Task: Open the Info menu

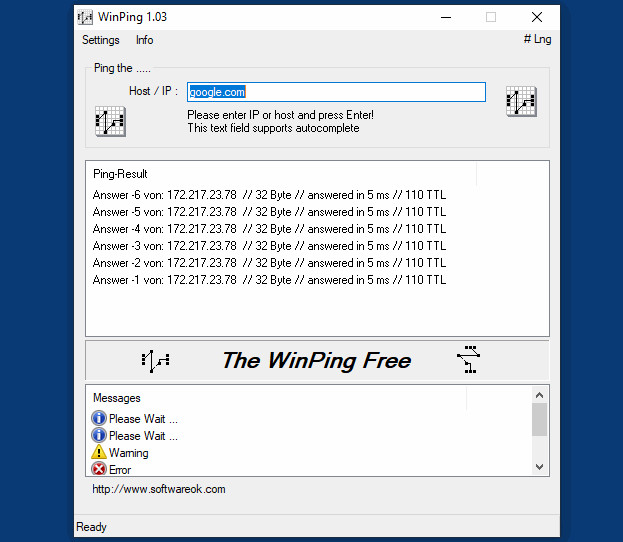Action: click(x=144, y=40)
